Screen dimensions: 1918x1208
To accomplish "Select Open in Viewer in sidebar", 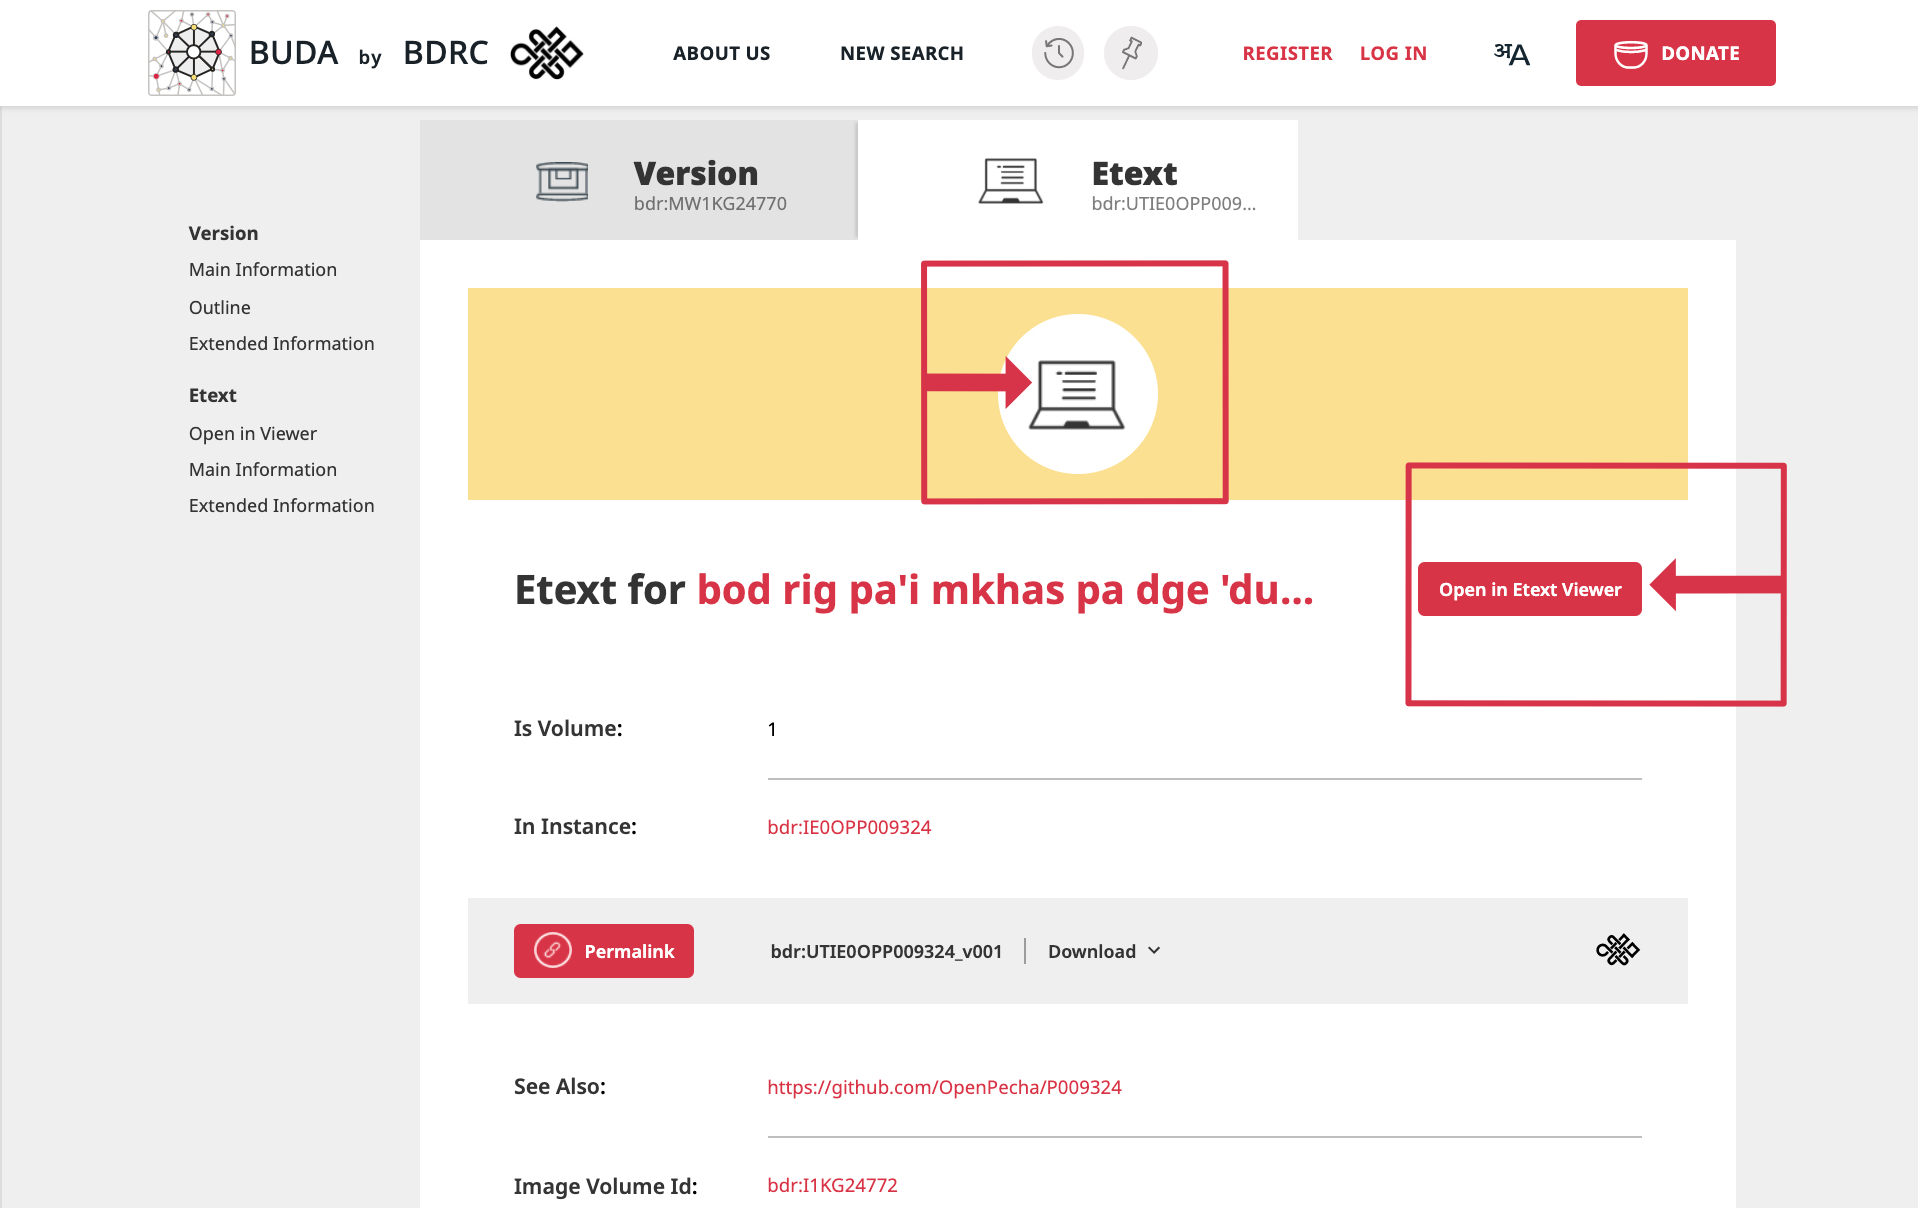I will pos(253,434).
